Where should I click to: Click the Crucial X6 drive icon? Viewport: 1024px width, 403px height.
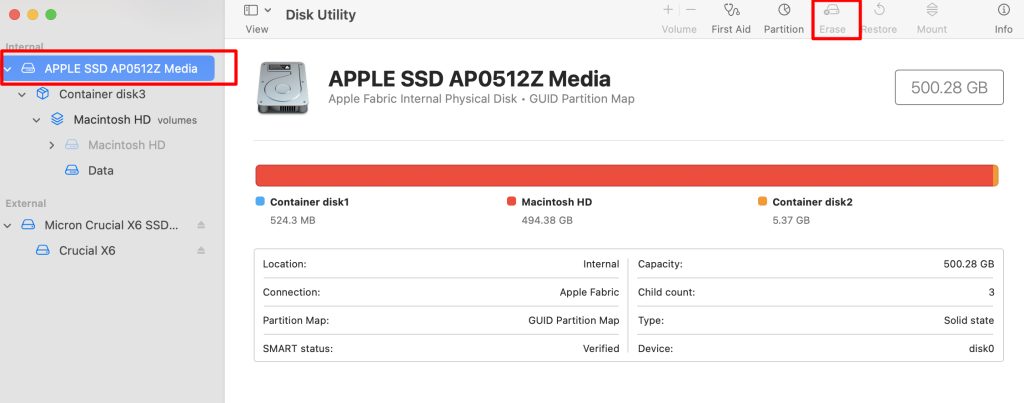(42, 250)
